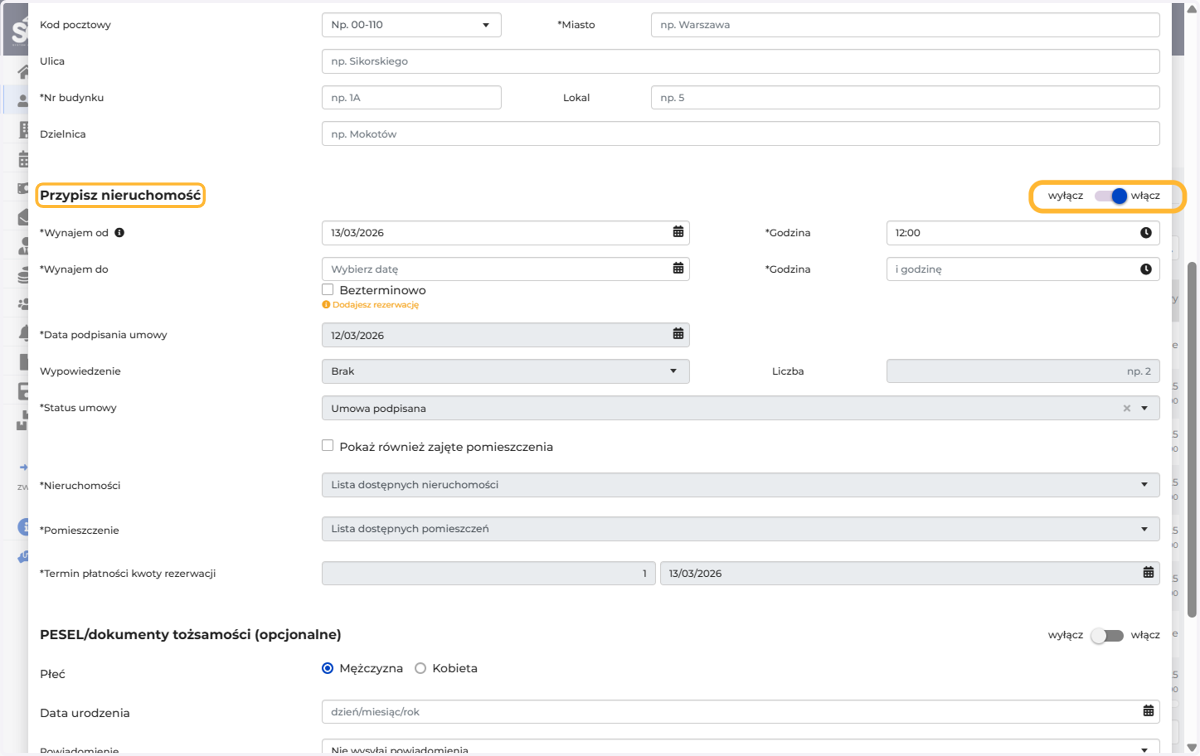Image resolution: width=1200 pixels, height=756 pixels.
Task: Open calendar picker in Wynajem od field
Action: click(678, 232)
